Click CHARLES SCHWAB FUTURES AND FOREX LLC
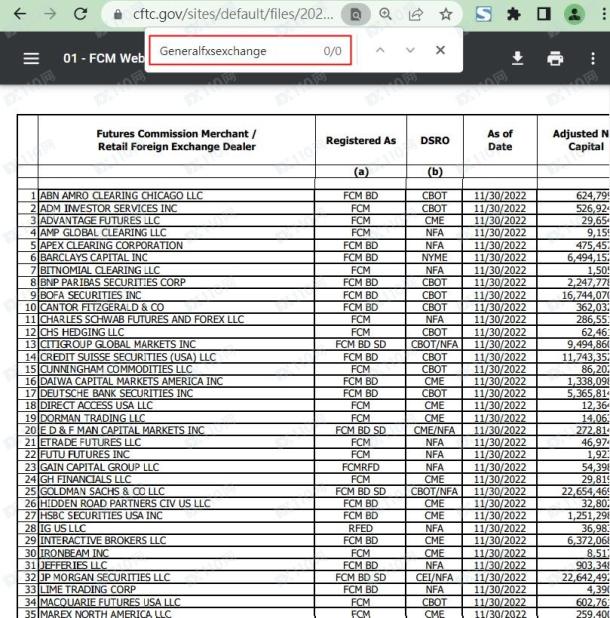The width and height of the screenshot is (610, 618). coord(142,319)
